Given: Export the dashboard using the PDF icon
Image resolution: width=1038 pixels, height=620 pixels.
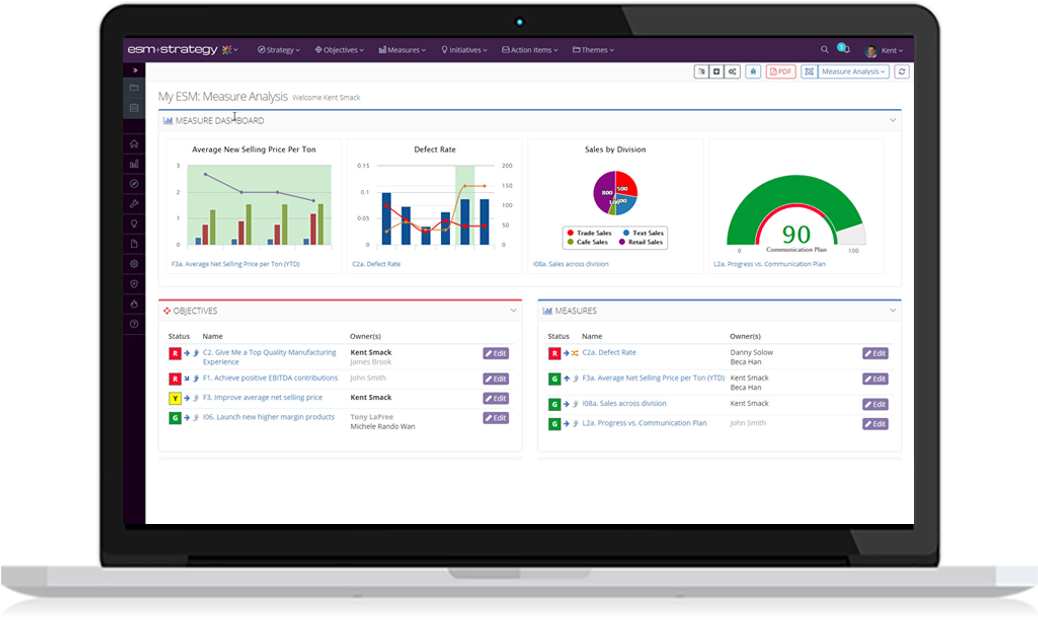Looking at the screenshot, I should (780, 72).
